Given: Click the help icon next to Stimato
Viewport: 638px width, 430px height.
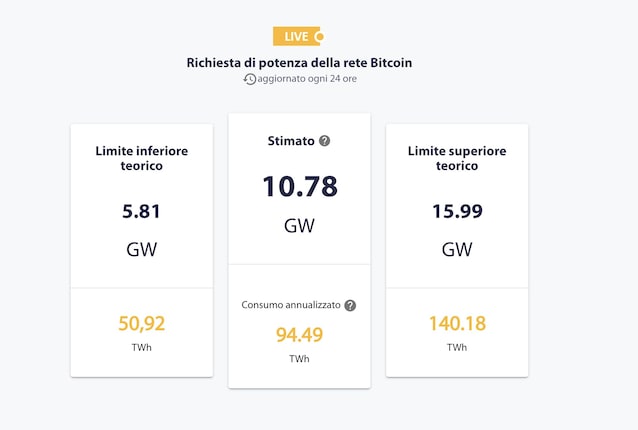Looking at the screenshot, I should click(x=324, y=141).
